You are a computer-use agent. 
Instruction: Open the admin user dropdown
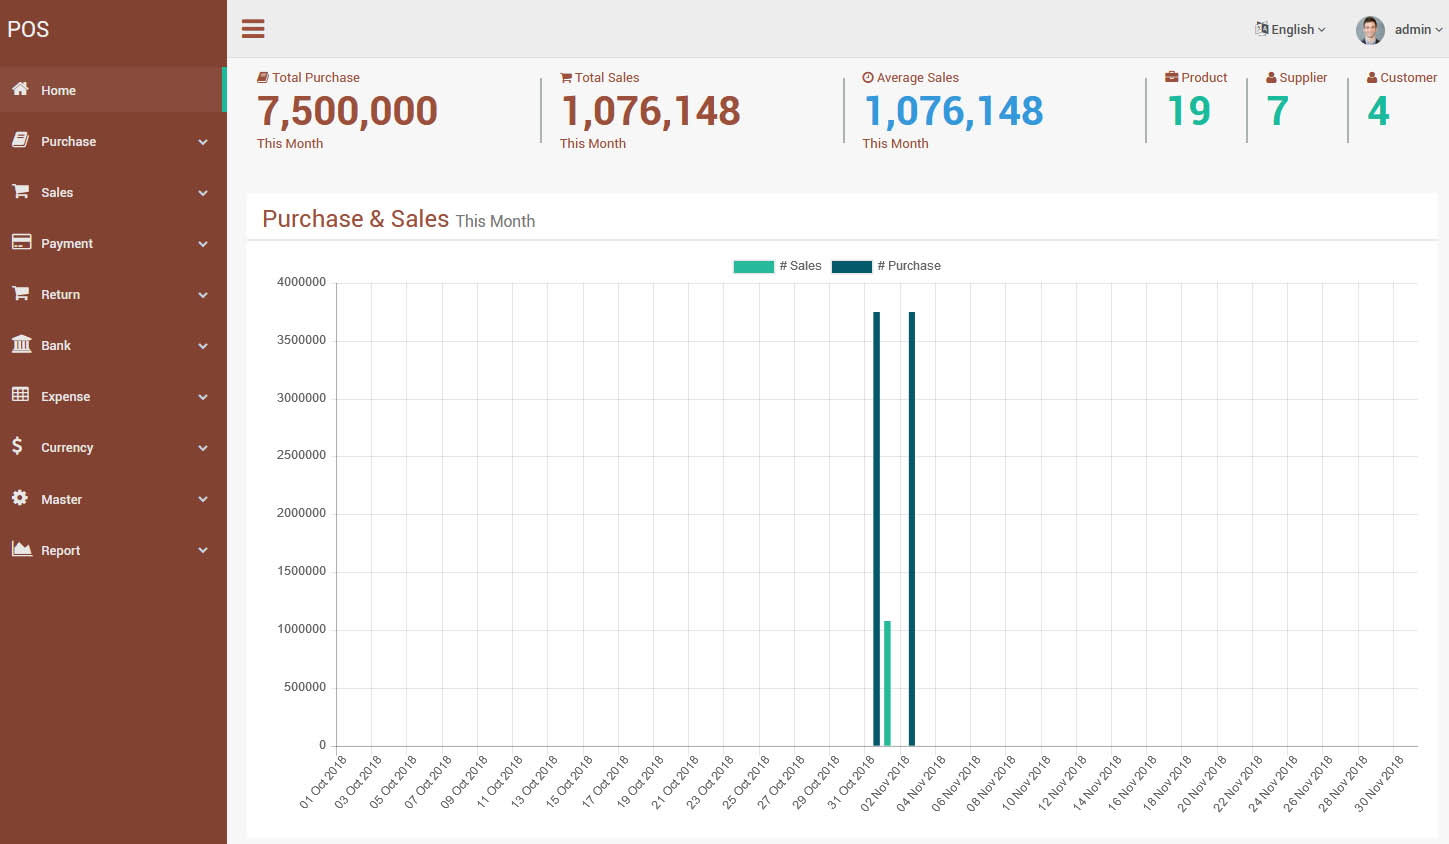(x=1417, y=30)
